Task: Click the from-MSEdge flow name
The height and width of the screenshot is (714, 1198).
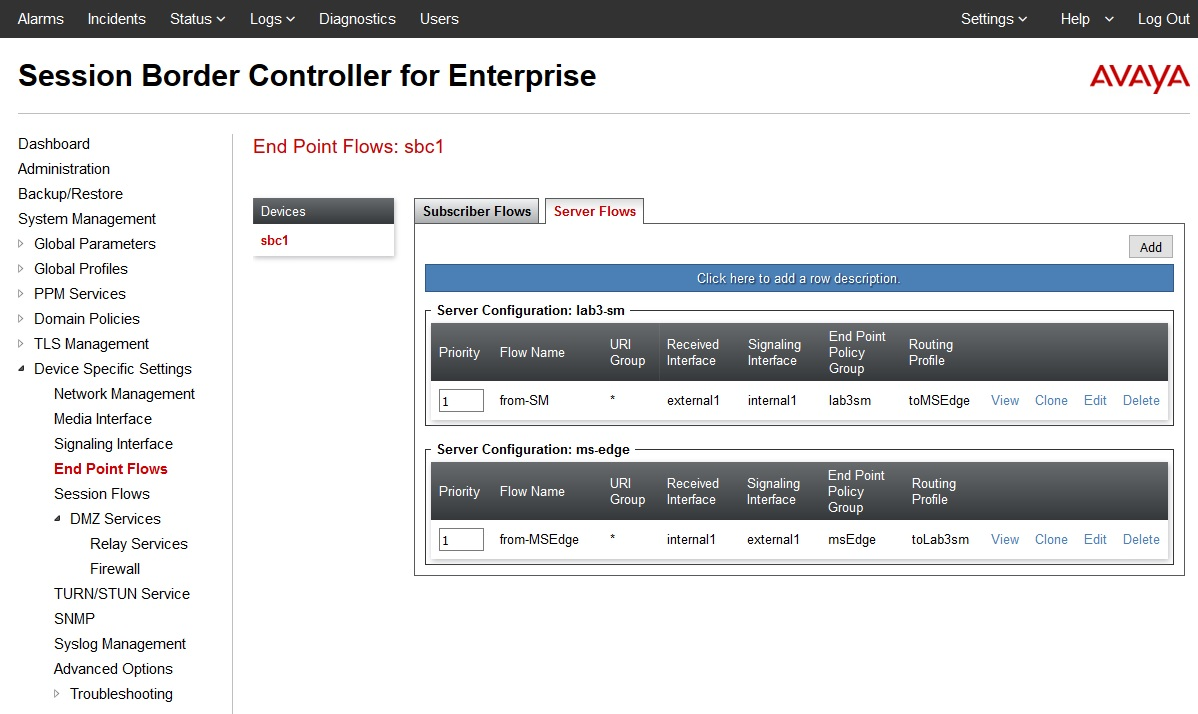Action: 539,539
